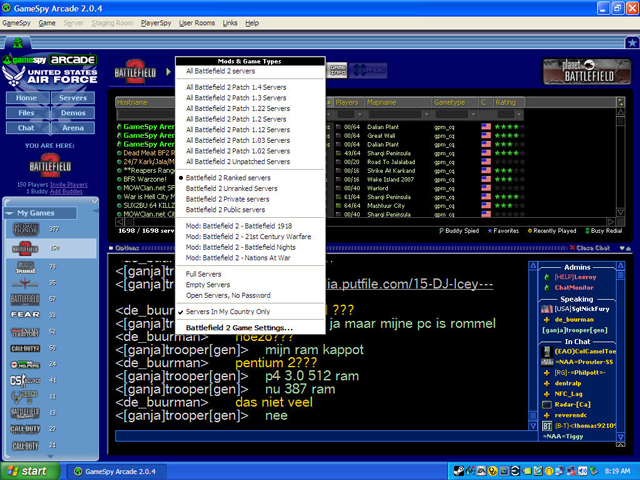Open the Links menu

click(230, 23)
